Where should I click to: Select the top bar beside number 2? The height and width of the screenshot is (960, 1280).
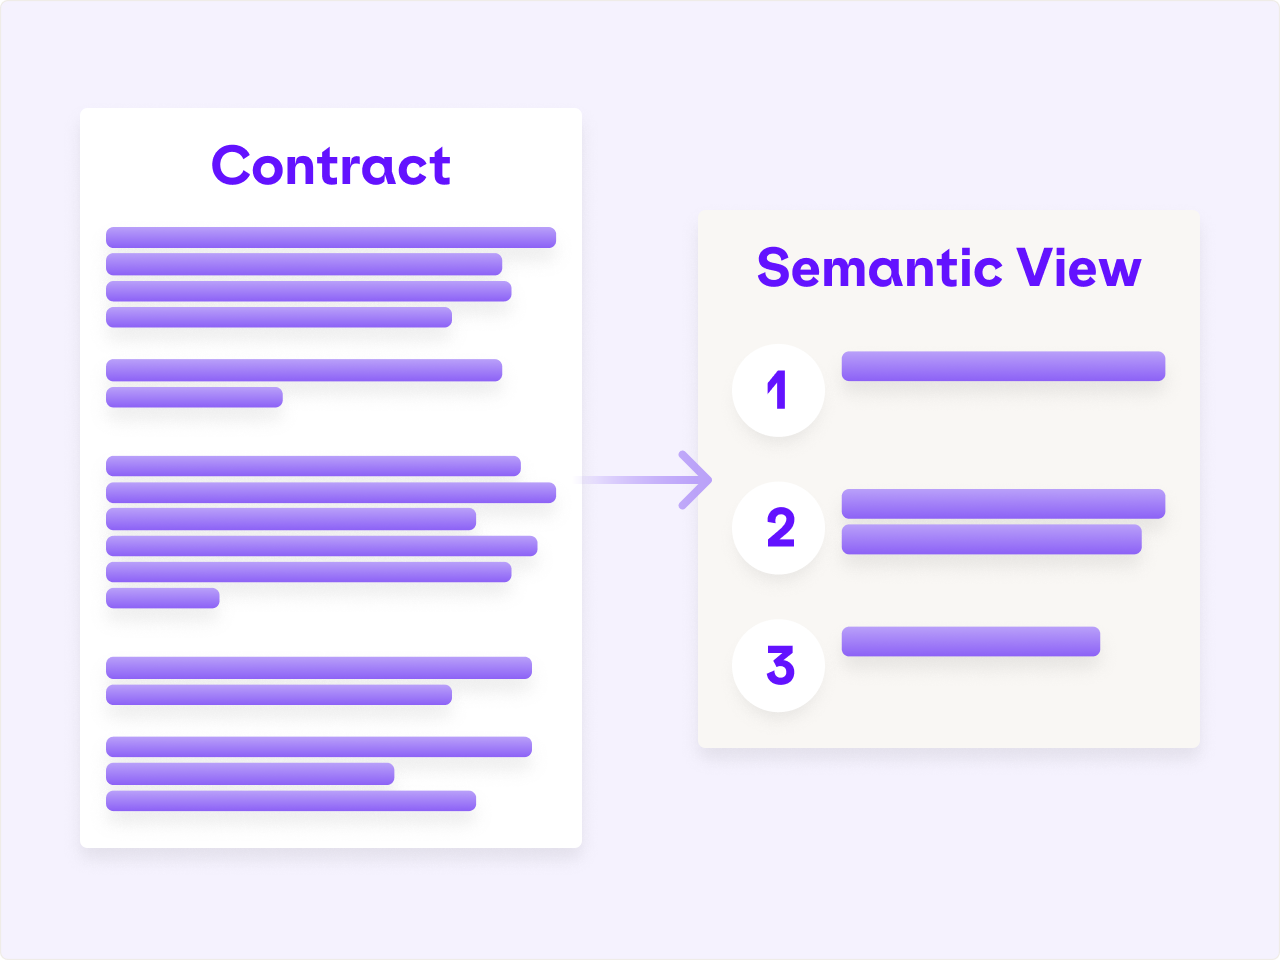click(1003, 504)
